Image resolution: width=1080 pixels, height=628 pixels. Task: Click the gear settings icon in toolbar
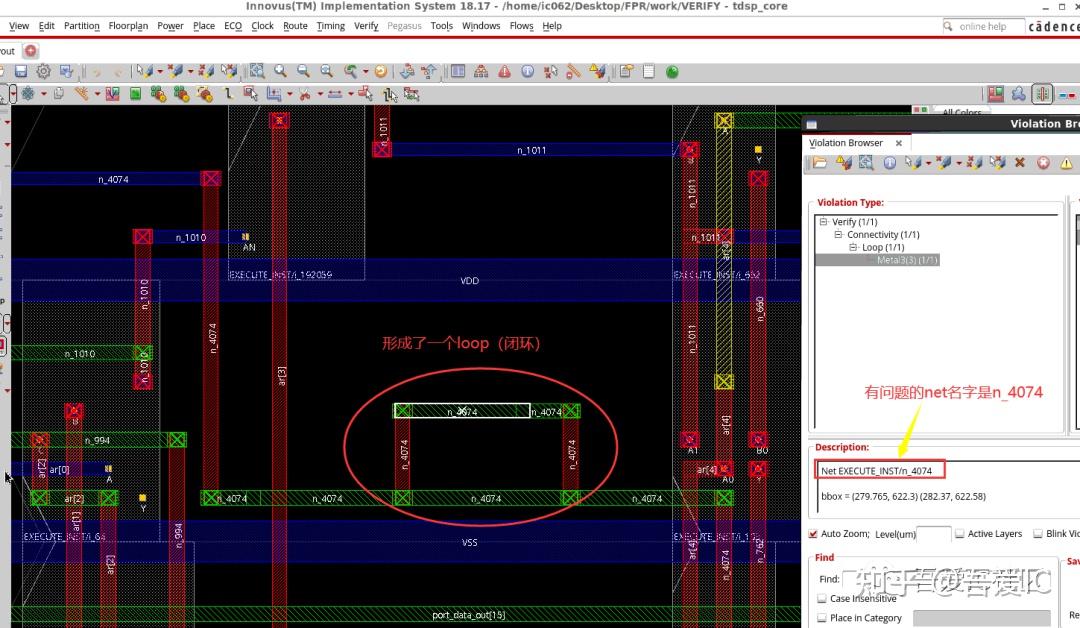click(x=44, y=72)
